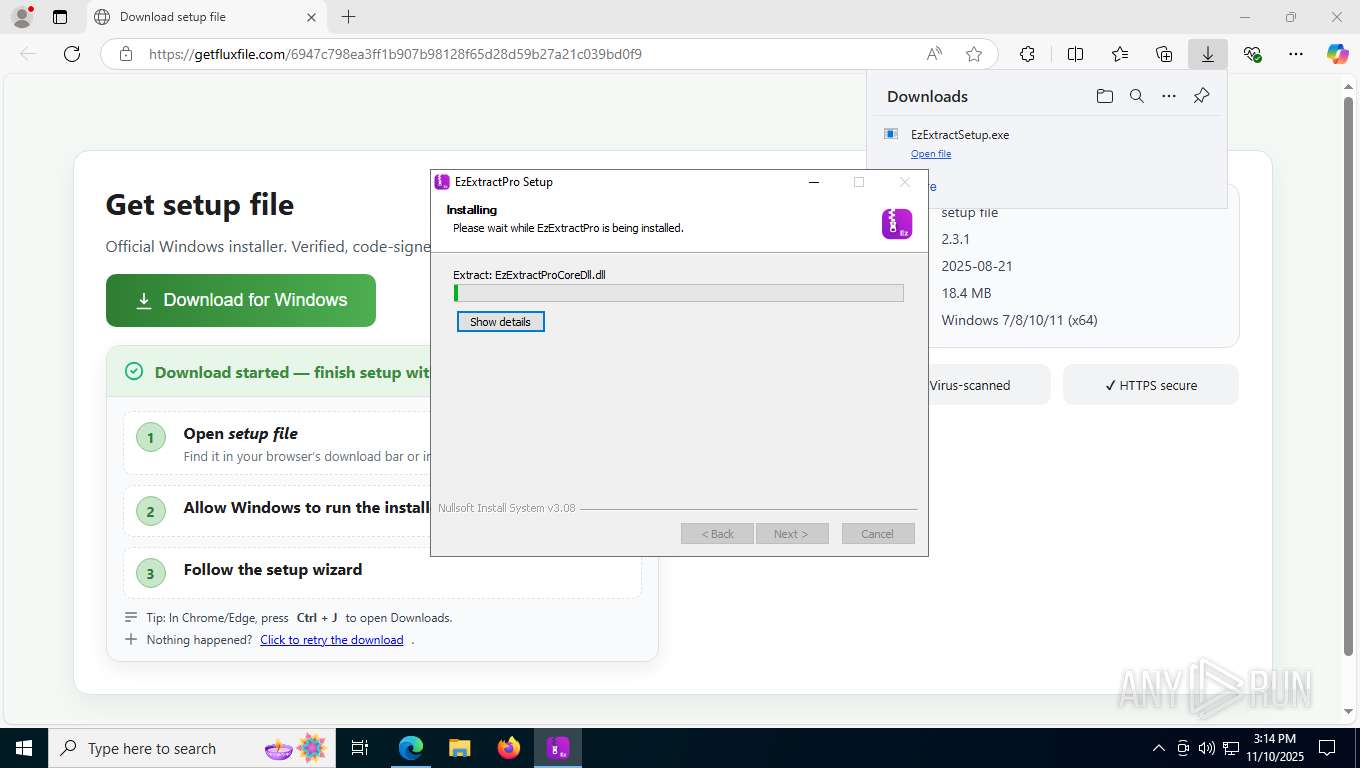Show hidden system tray icons

[1159, 748]
